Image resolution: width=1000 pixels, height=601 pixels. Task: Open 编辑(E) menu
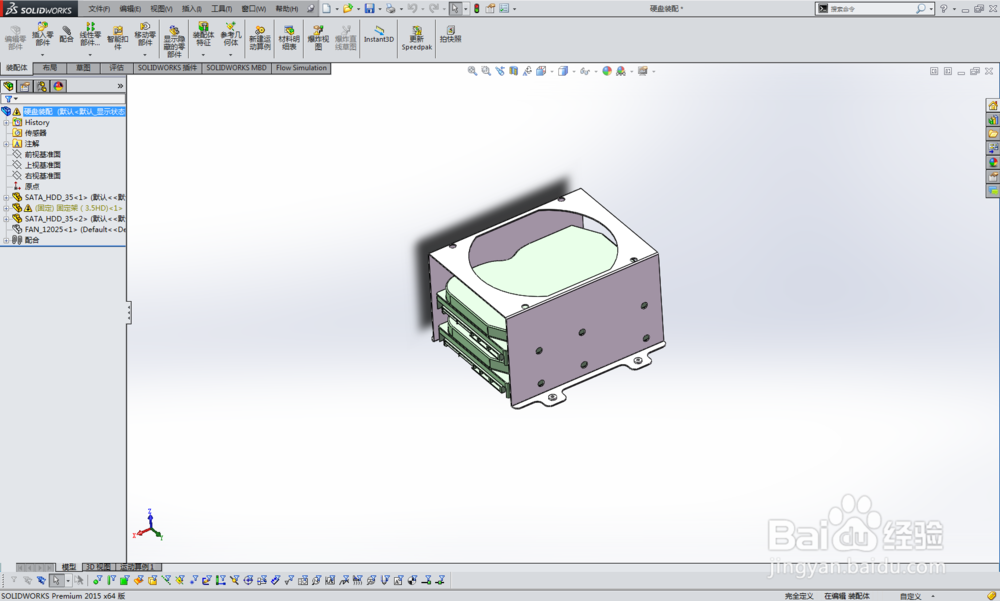point(130,9)
